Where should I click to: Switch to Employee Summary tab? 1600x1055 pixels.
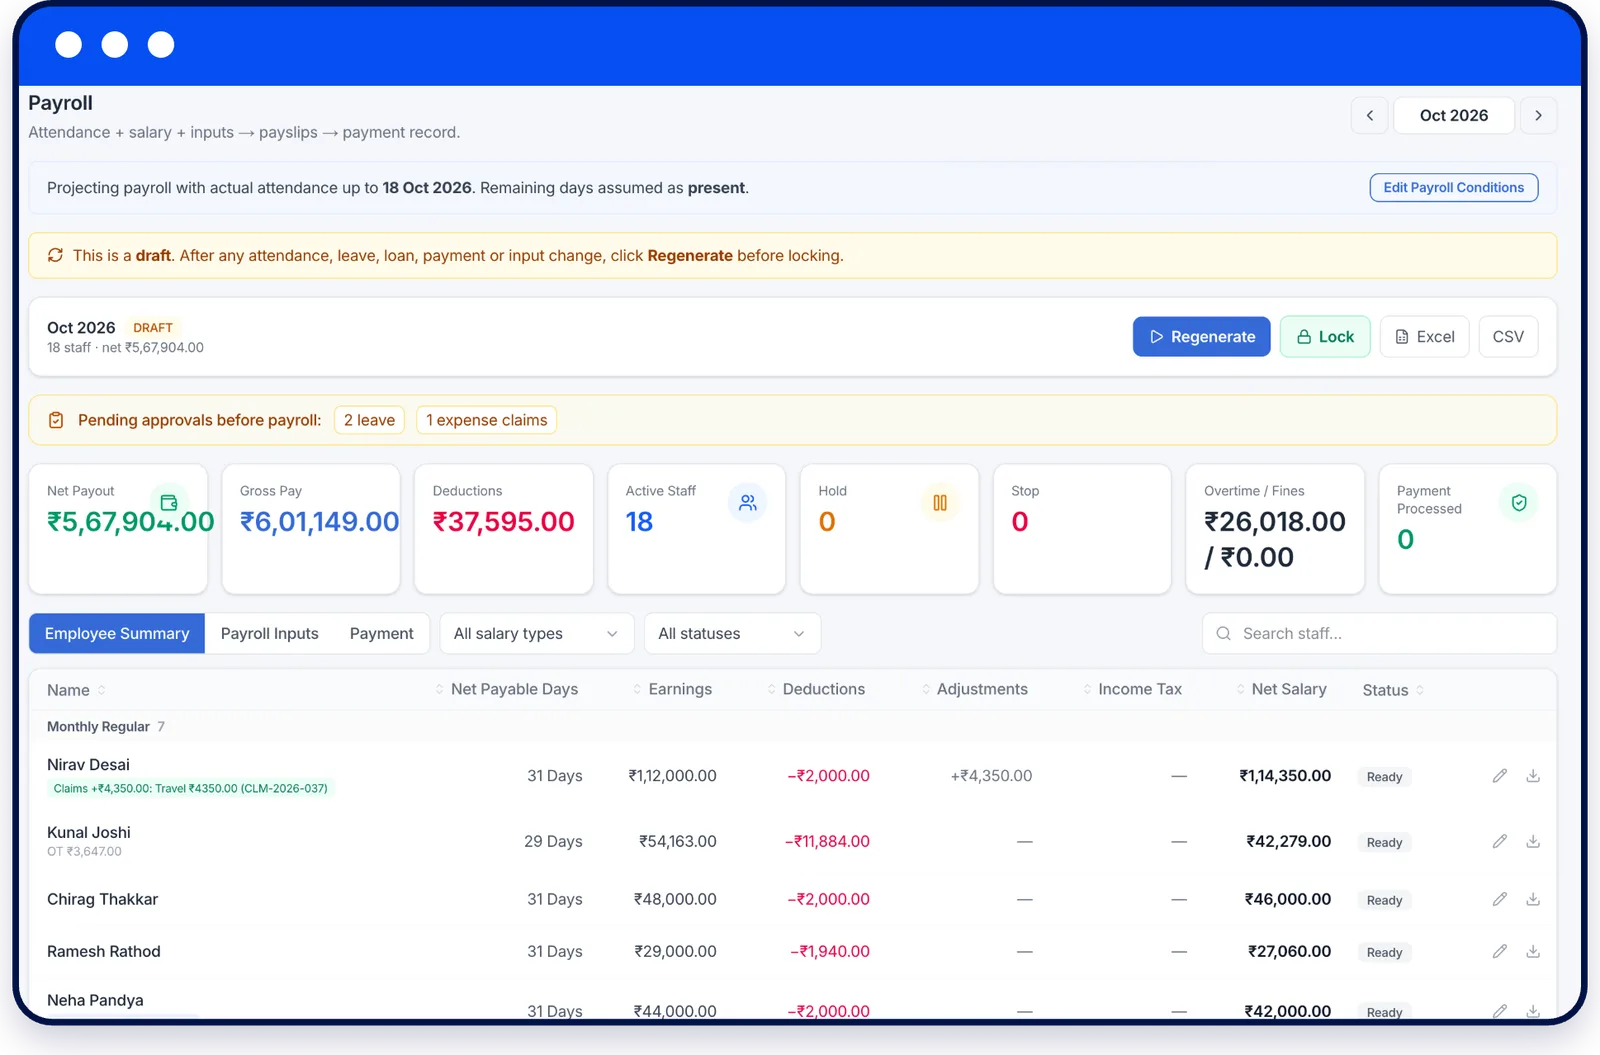pyautogui.click(x=117, y=634)
